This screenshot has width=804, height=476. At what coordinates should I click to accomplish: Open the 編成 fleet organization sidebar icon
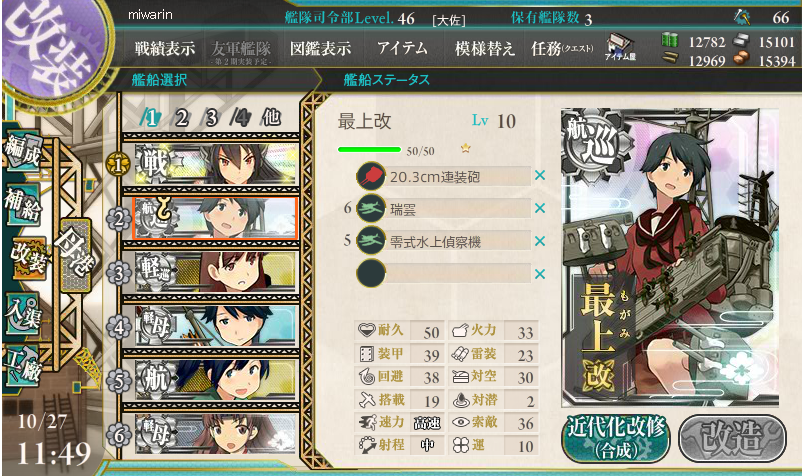24,151
